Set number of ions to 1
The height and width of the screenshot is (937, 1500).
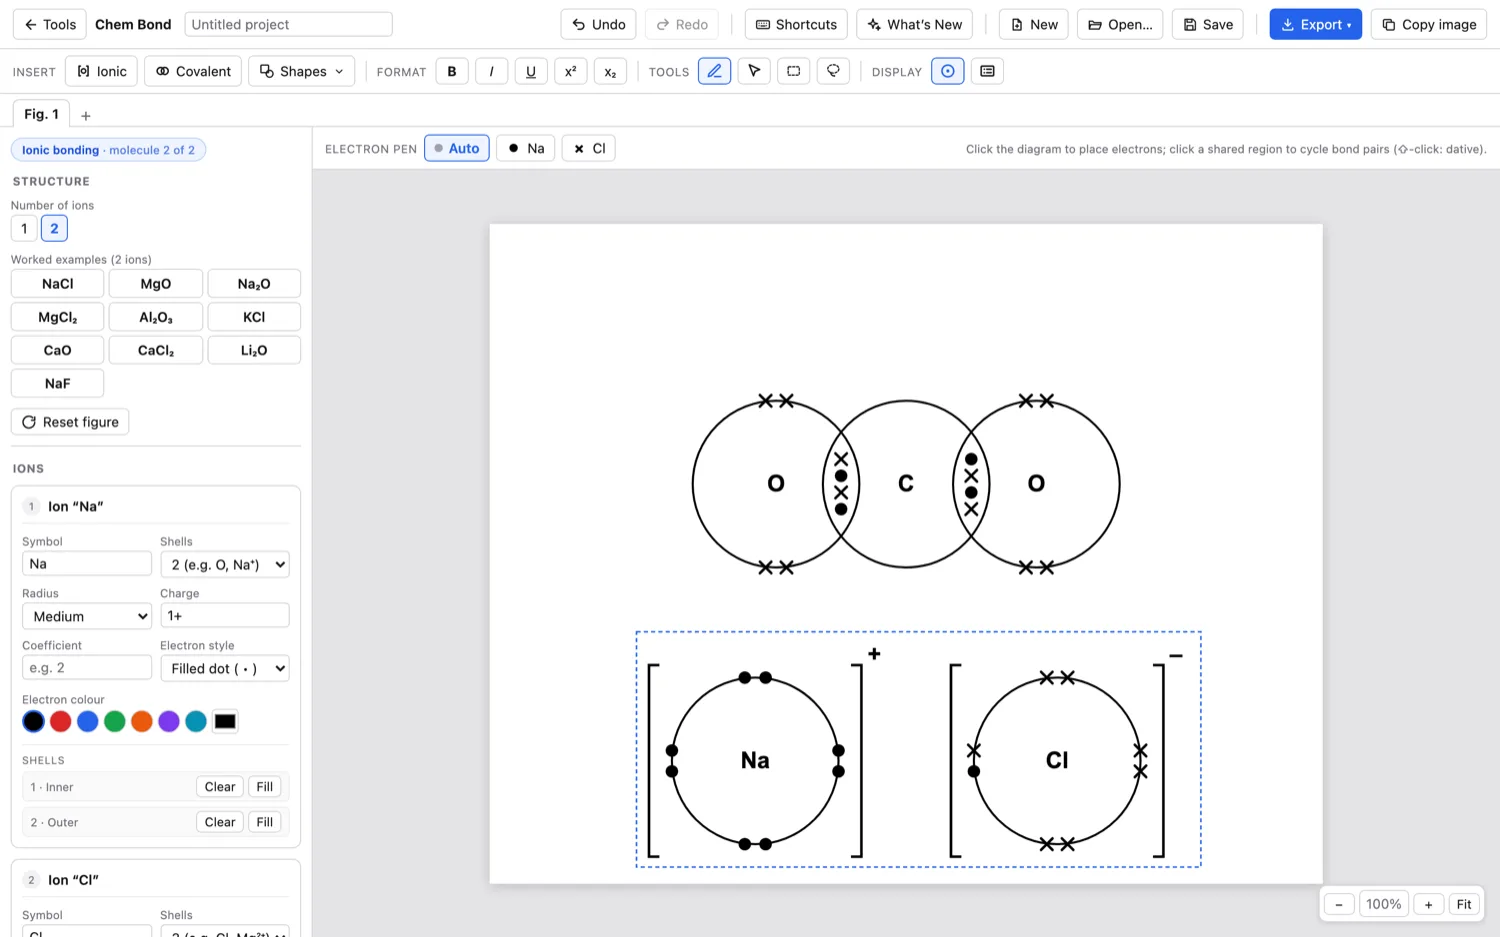(x=24, y=228)
